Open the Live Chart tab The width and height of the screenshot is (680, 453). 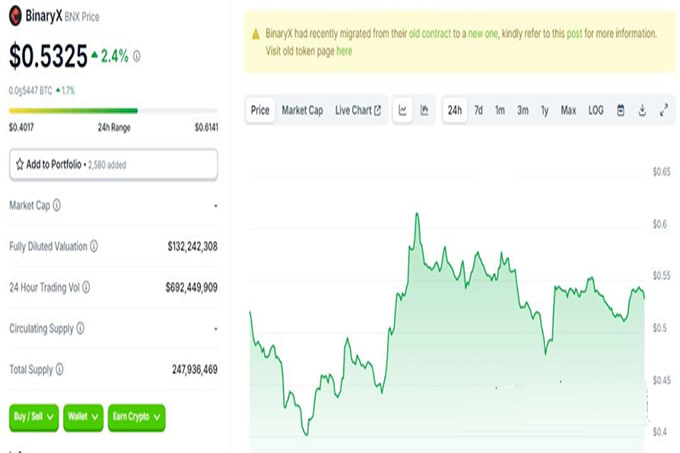pyautogui.click(x=358, y=110)
